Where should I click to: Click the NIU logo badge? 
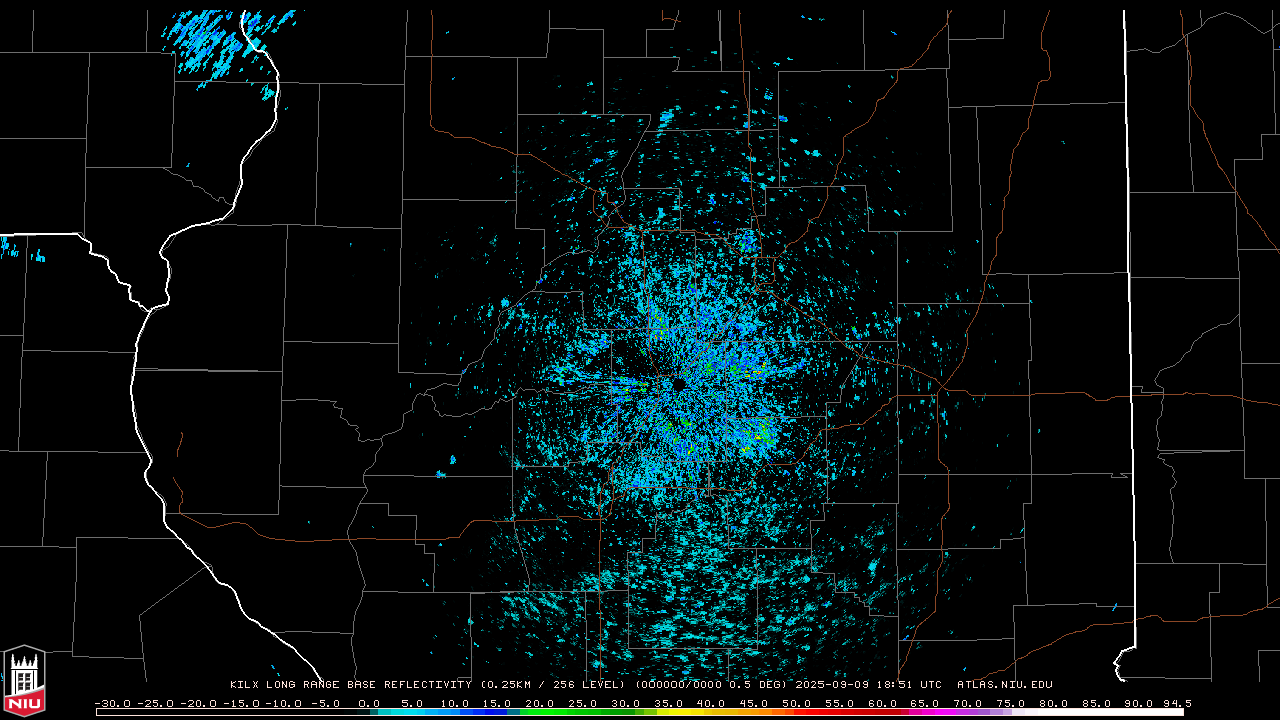pos(24,681)
